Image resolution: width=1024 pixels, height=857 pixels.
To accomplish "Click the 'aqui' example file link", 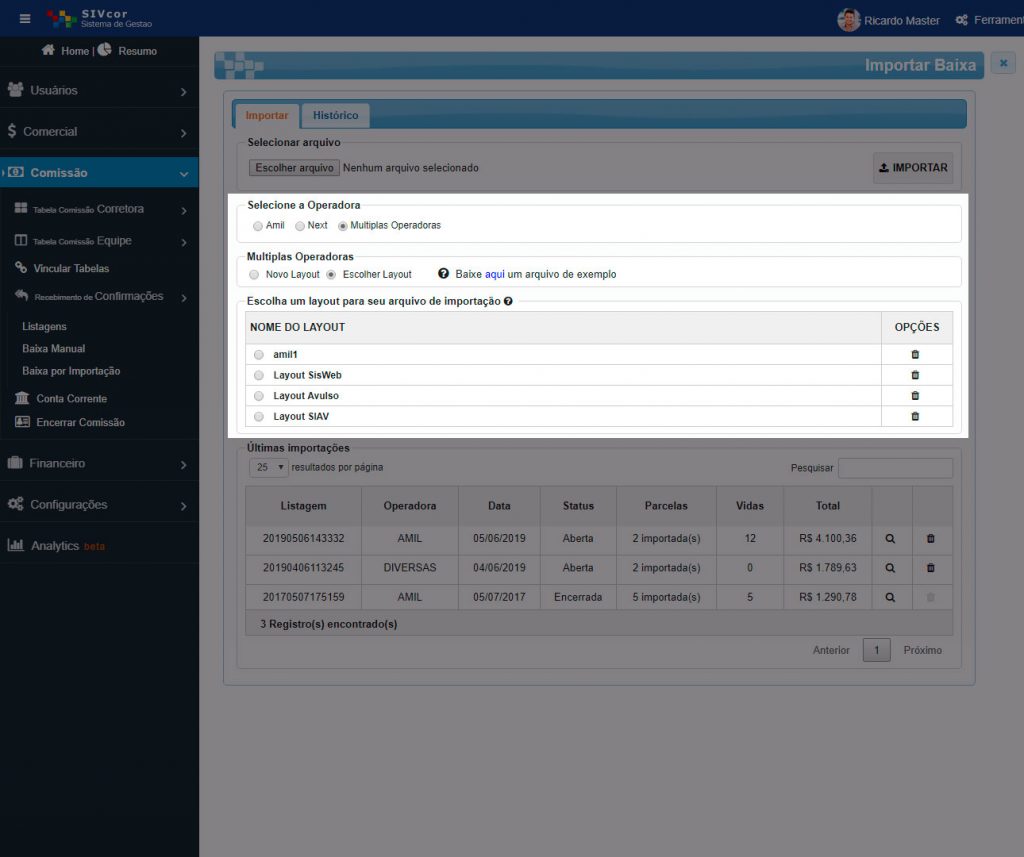I will click(x=494, y=274).
